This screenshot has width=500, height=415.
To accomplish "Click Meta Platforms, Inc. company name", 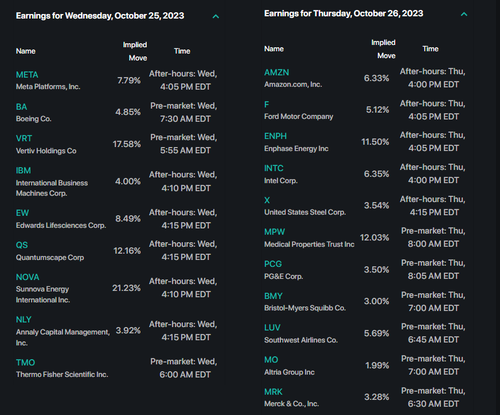I will coord(48,87).
